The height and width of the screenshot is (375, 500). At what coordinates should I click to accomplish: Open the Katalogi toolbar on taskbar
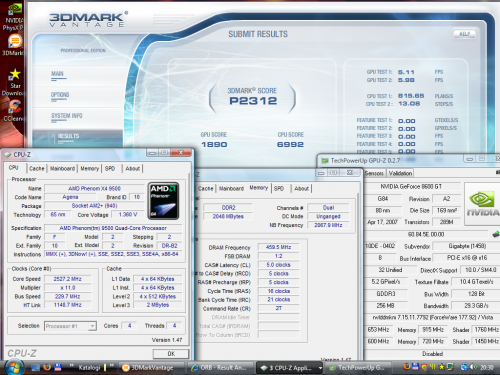tap(89, 368)
